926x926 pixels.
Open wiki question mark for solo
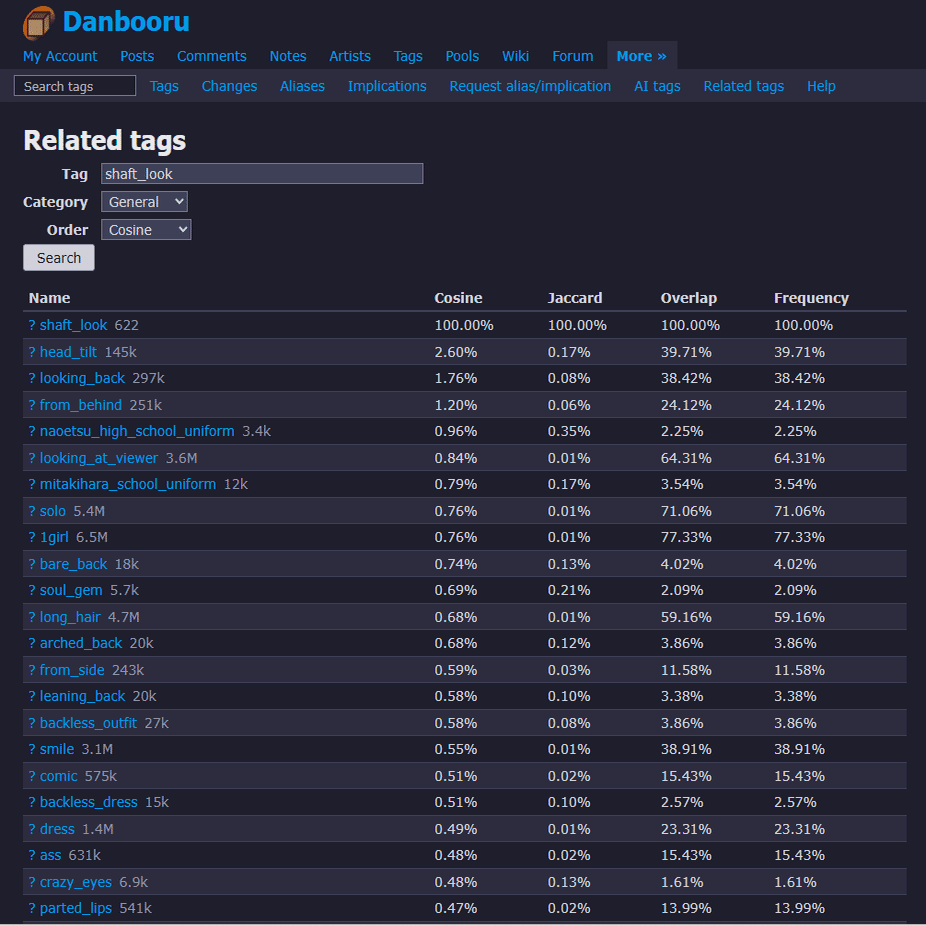pyautogui.click(x=32, y=511)
